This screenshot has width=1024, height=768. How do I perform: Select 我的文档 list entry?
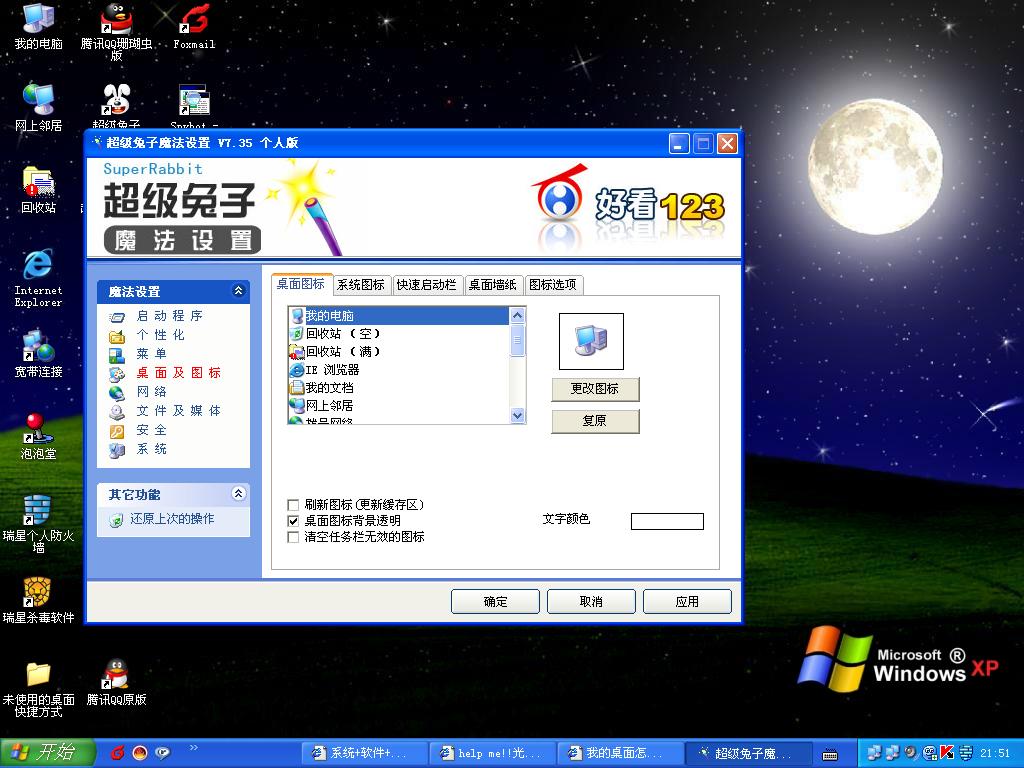[x=398, y=388]
